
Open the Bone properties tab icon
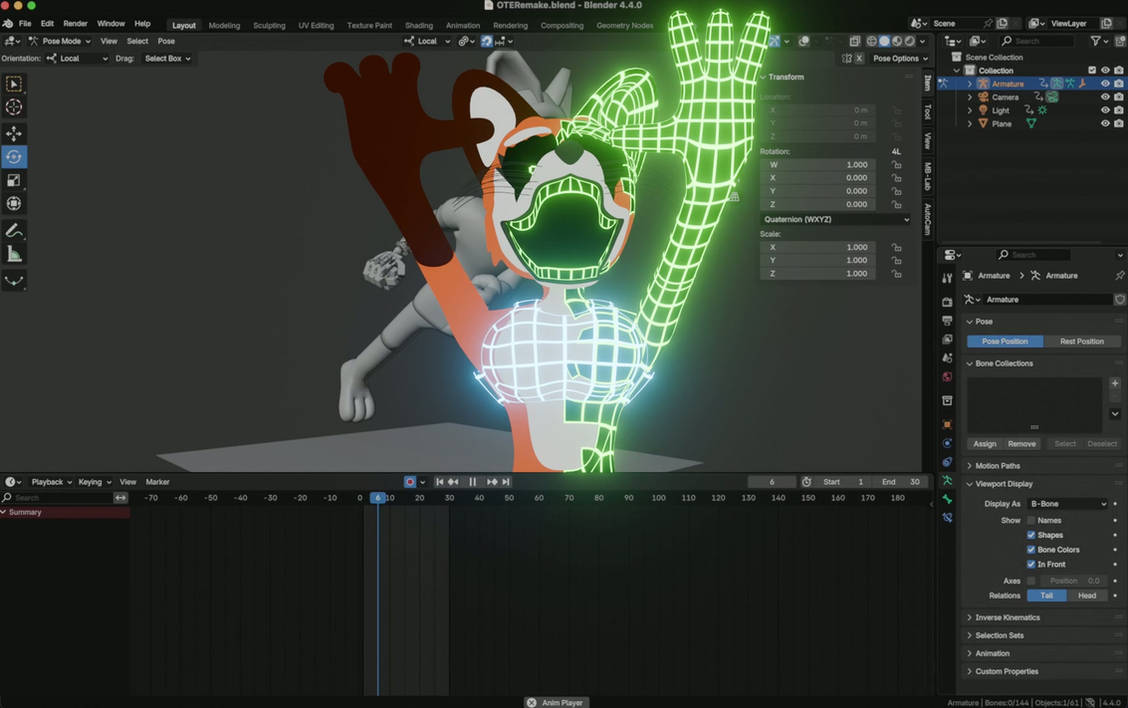click(947, 499)
